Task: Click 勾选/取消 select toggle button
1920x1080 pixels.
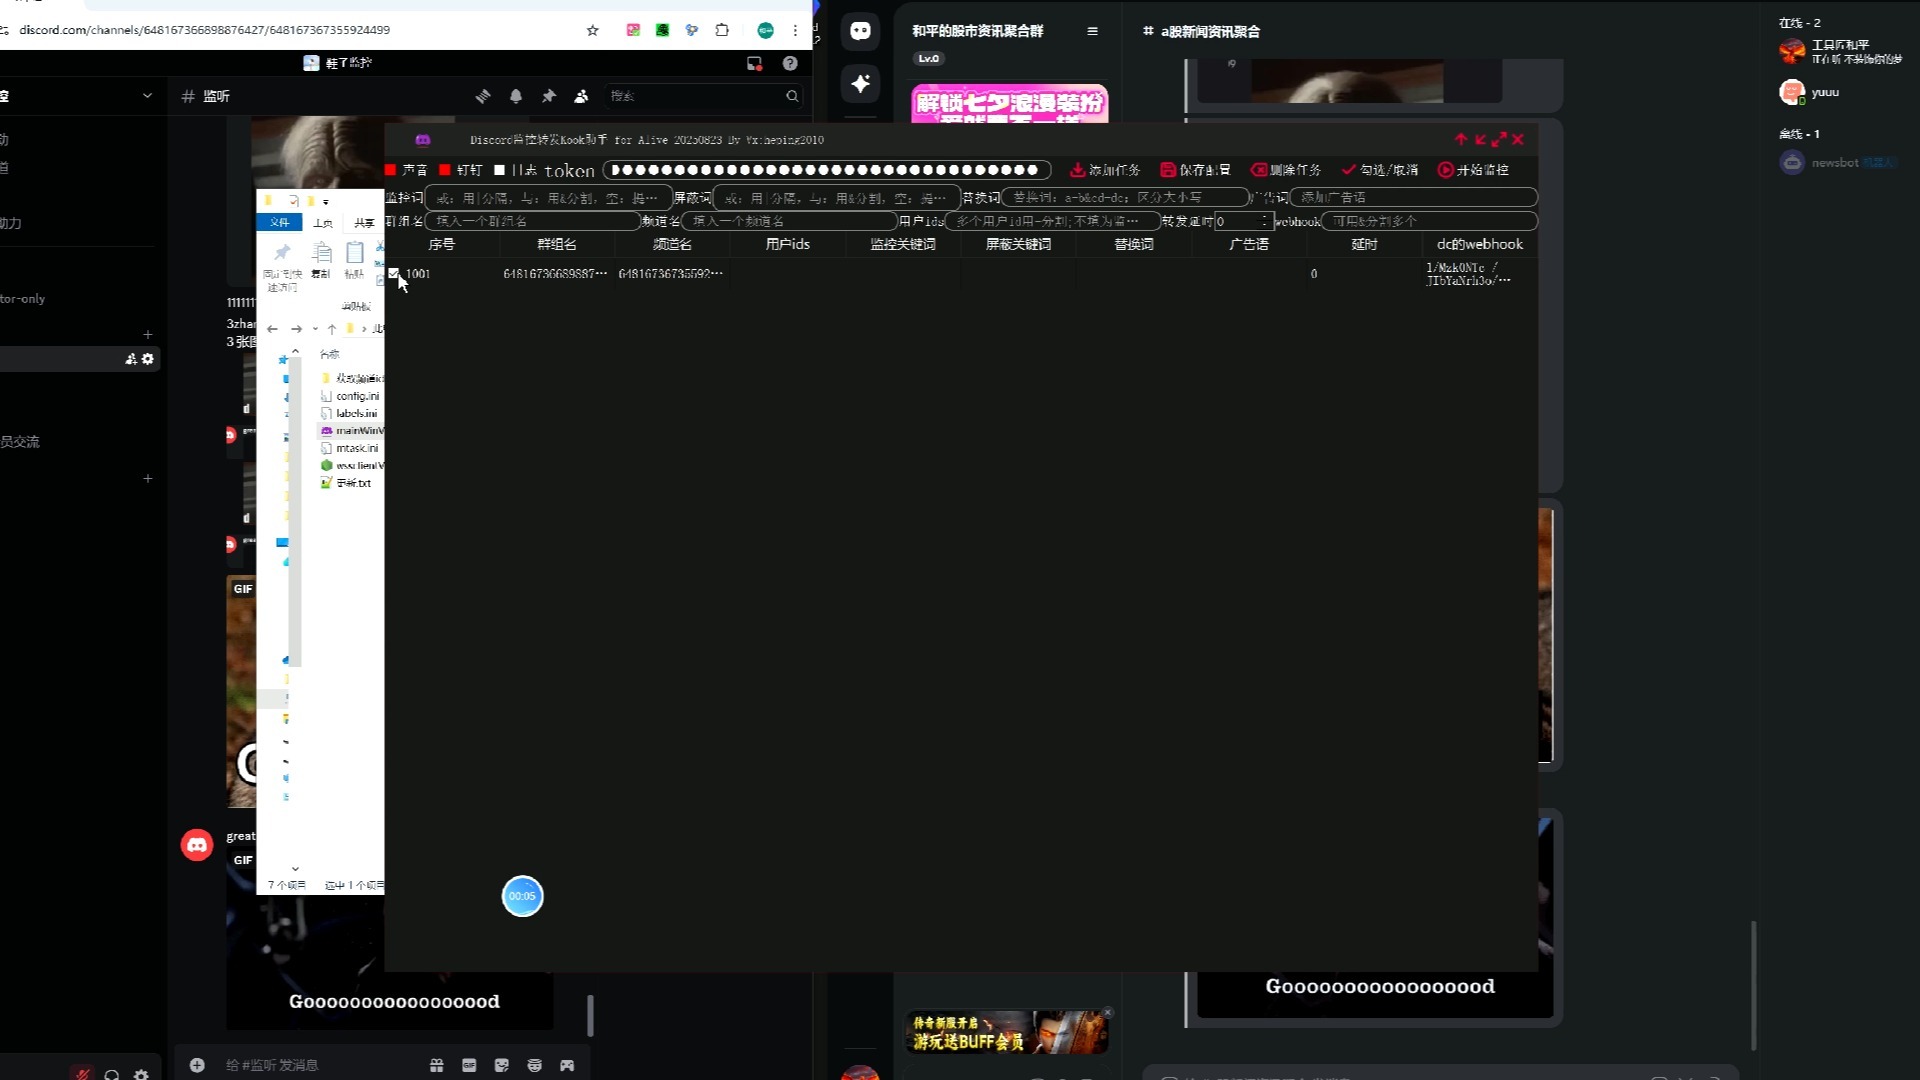Action: (1380, 170)
